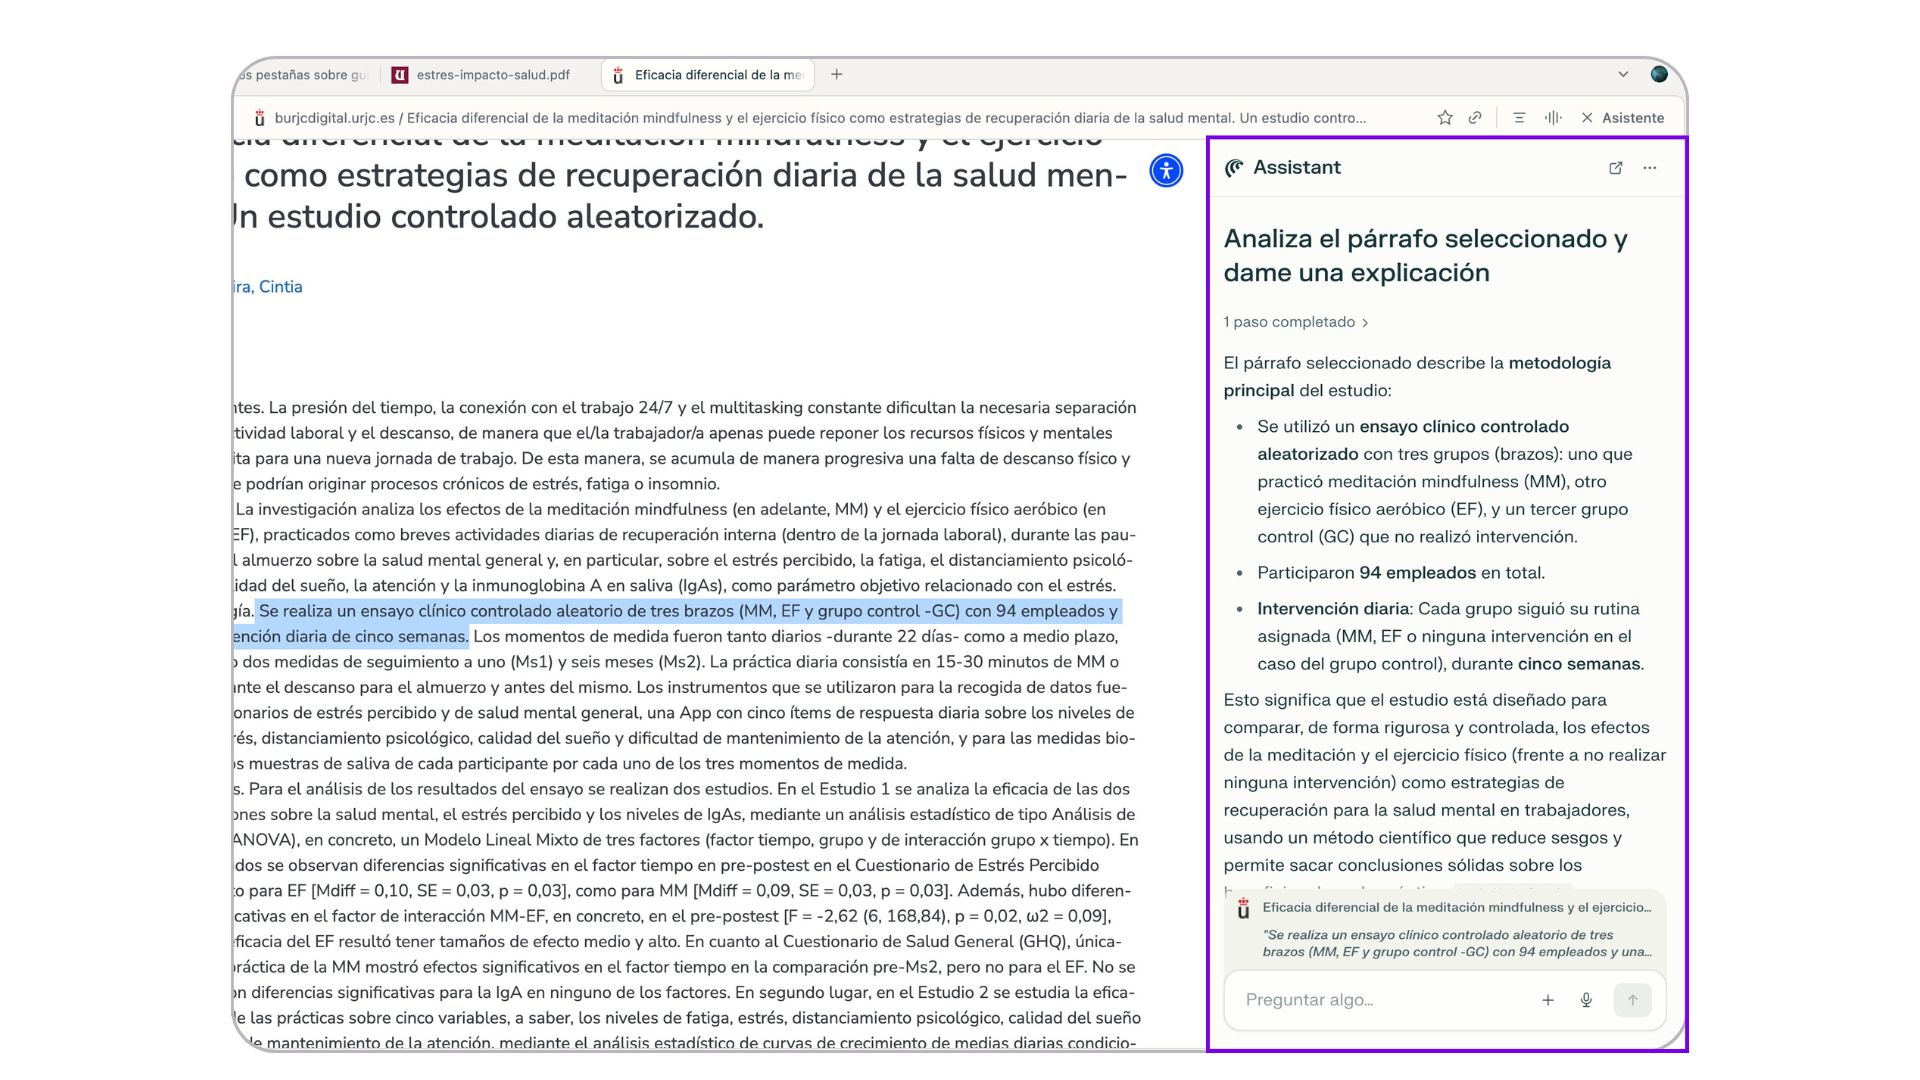
Task: Expand the '1 paso completado' details
Action: (x=1296, y=322)
